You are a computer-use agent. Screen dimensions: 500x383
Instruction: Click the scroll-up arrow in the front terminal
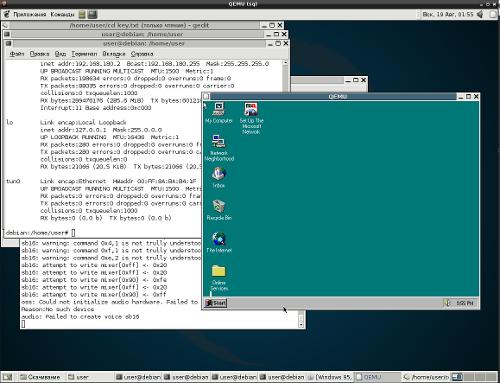(x=285, y=63)
